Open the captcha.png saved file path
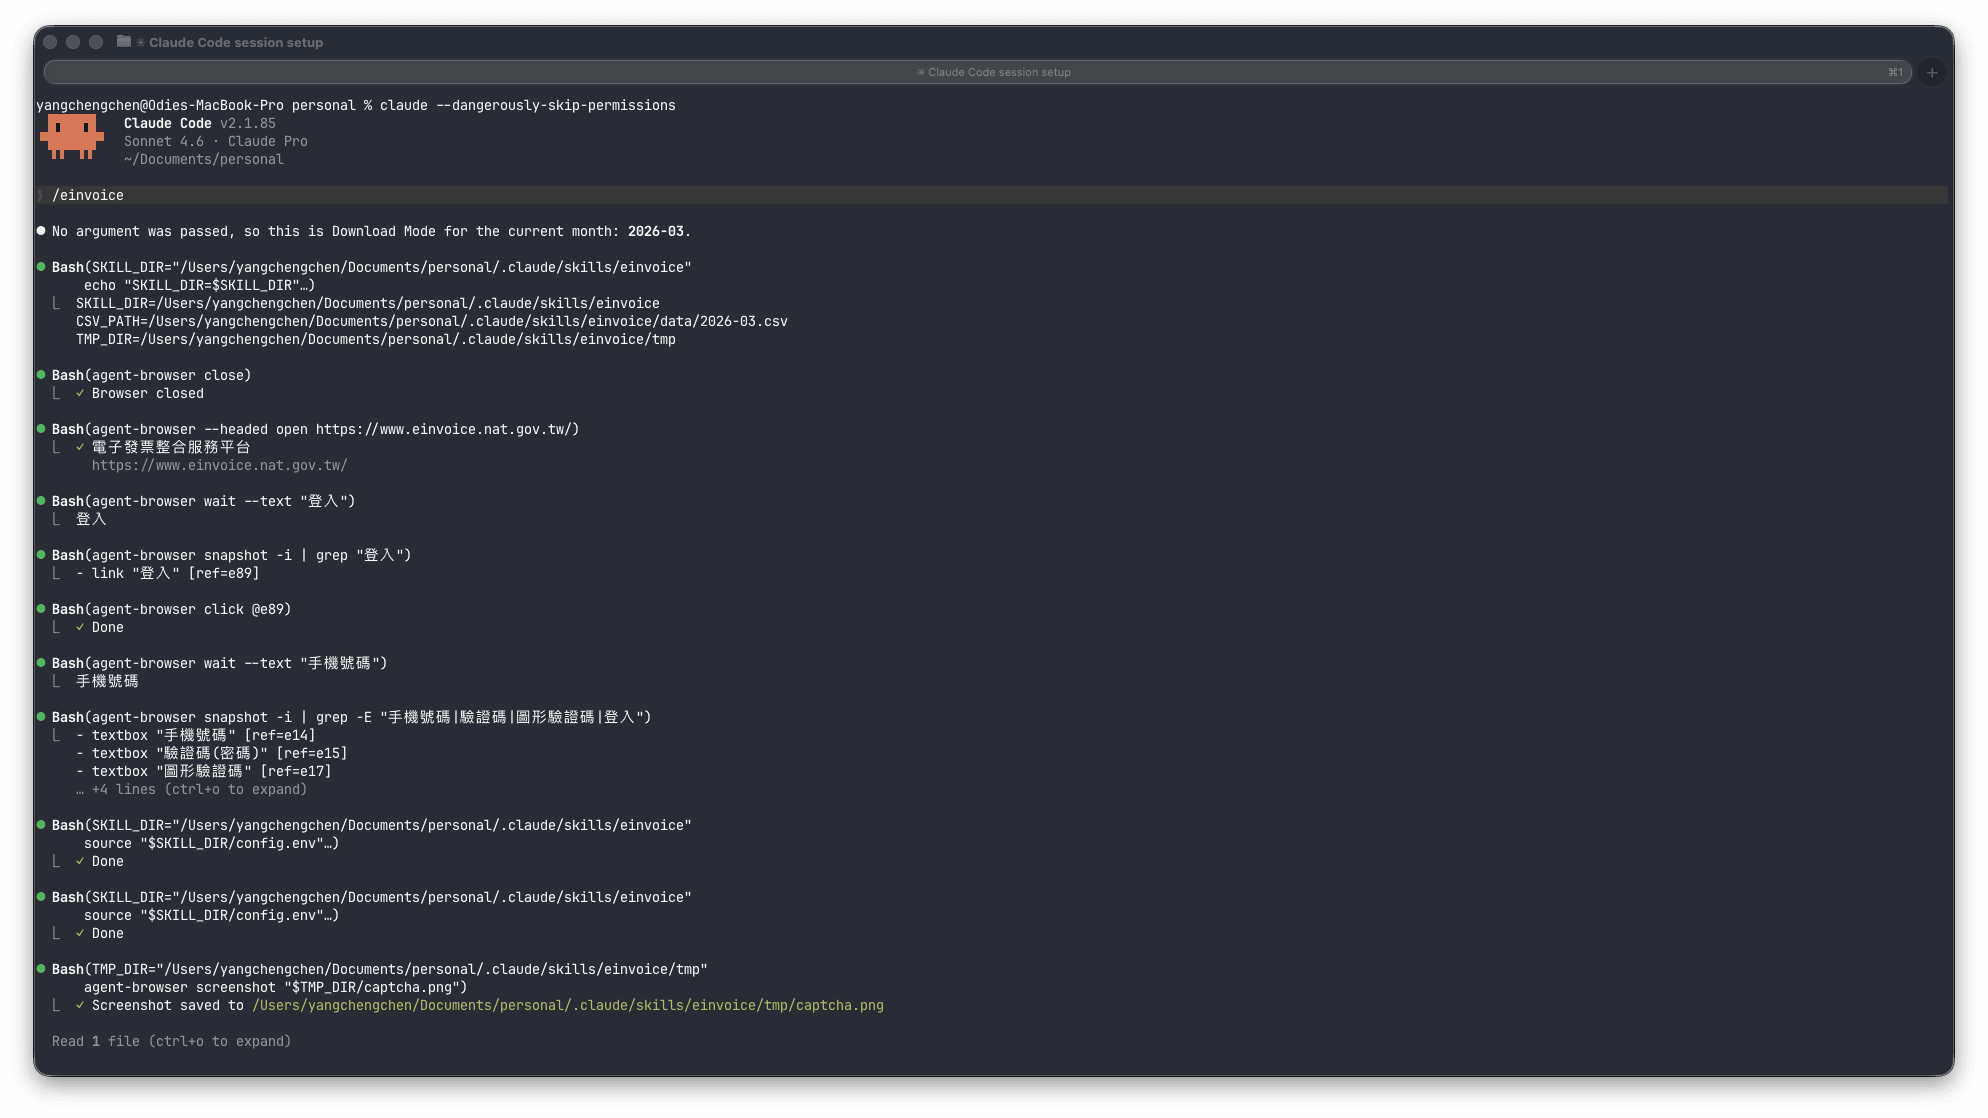This screenshot has height=1118, width=1988. coord(567,1005)
